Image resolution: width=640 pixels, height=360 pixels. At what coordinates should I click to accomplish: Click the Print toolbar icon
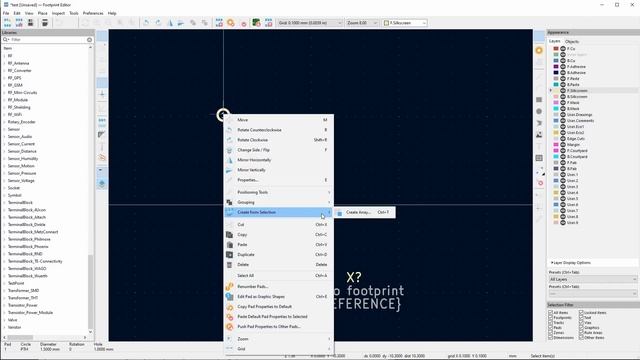pos(45,23)
